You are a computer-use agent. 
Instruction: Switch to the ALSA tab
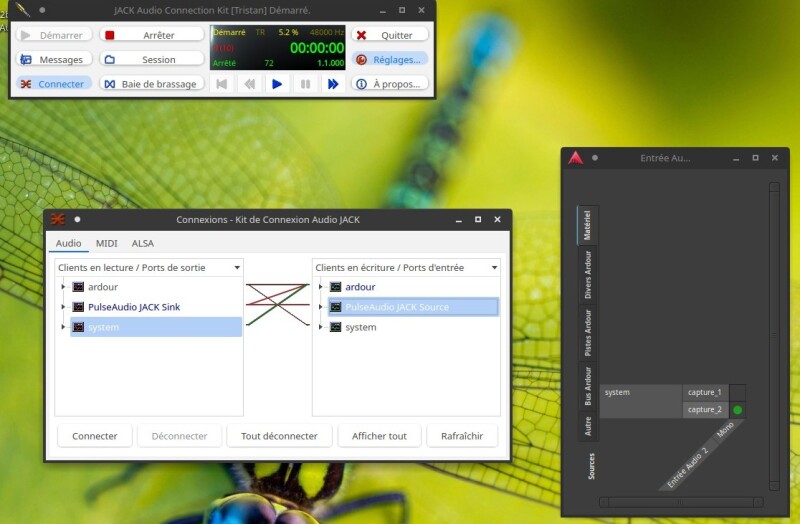(x=142, y=243)
